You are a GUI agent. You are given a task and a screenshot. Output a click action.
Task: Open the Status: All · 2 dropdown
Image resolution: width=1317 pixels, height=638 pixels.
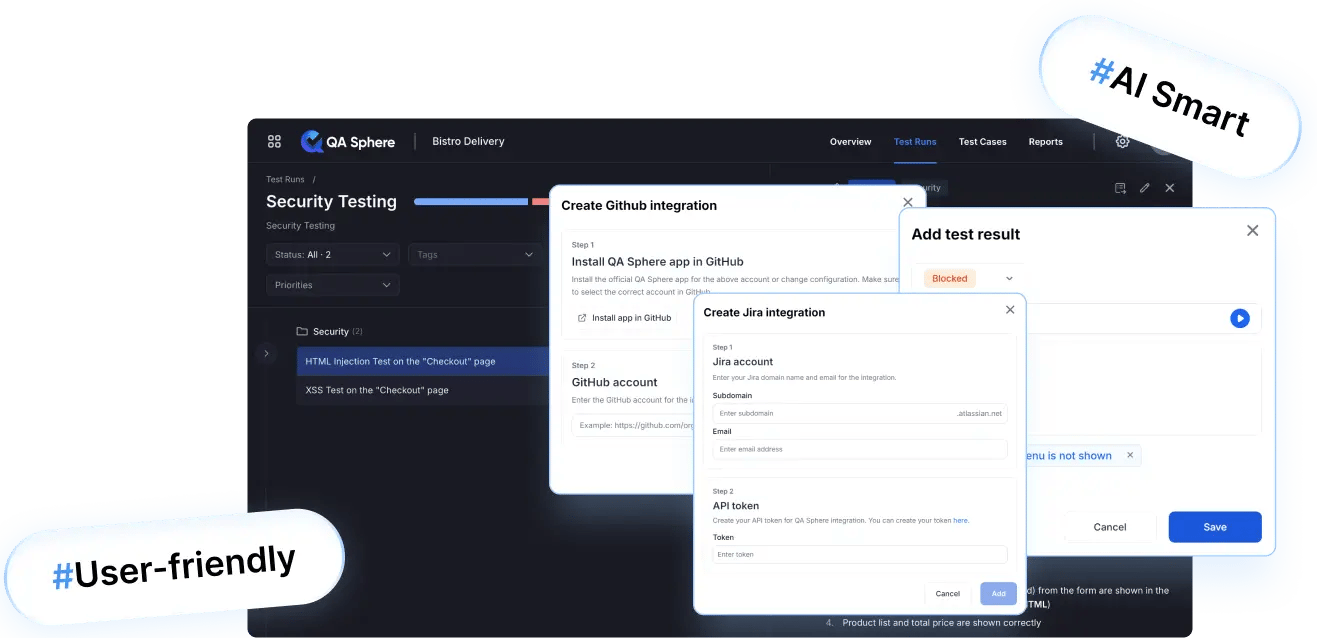pos(333,255)
